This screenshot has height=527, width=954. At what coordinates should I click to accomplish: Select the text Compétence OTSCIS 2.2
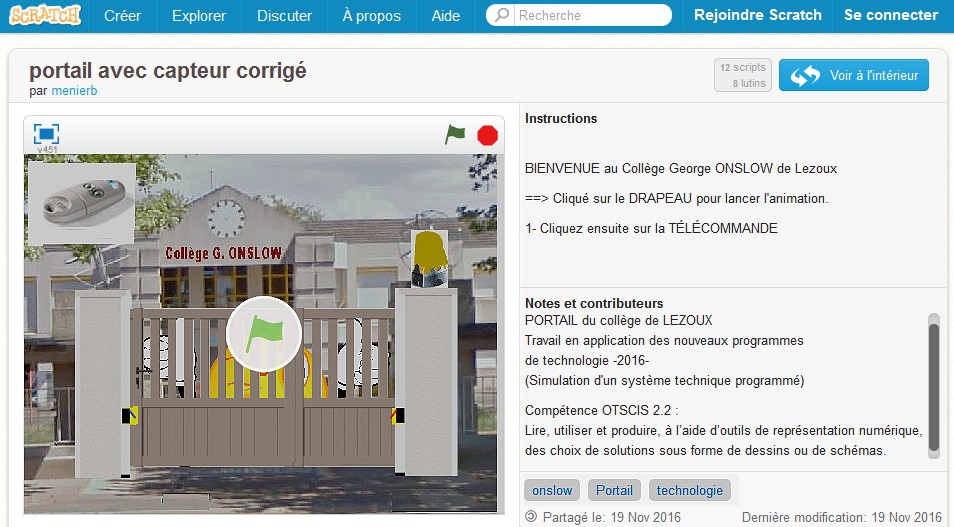tap(601, 410)
